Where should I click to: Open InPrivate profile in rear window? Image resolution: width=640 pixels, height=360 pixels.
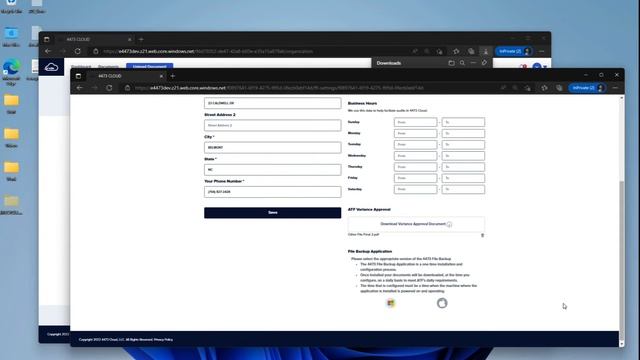point(514,51)
